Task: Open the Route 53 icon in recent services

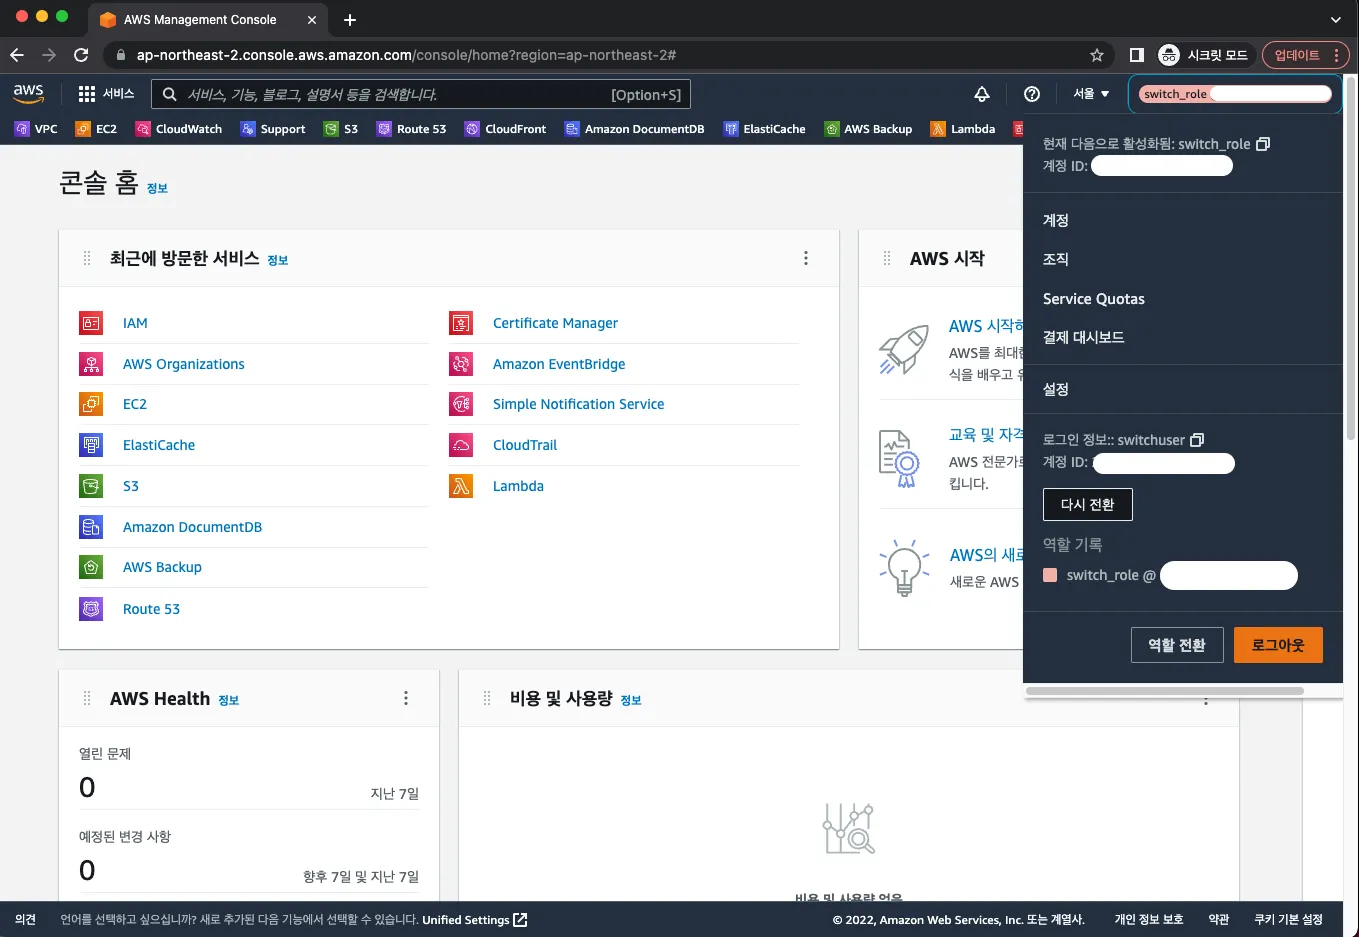Action: point(91,608)
